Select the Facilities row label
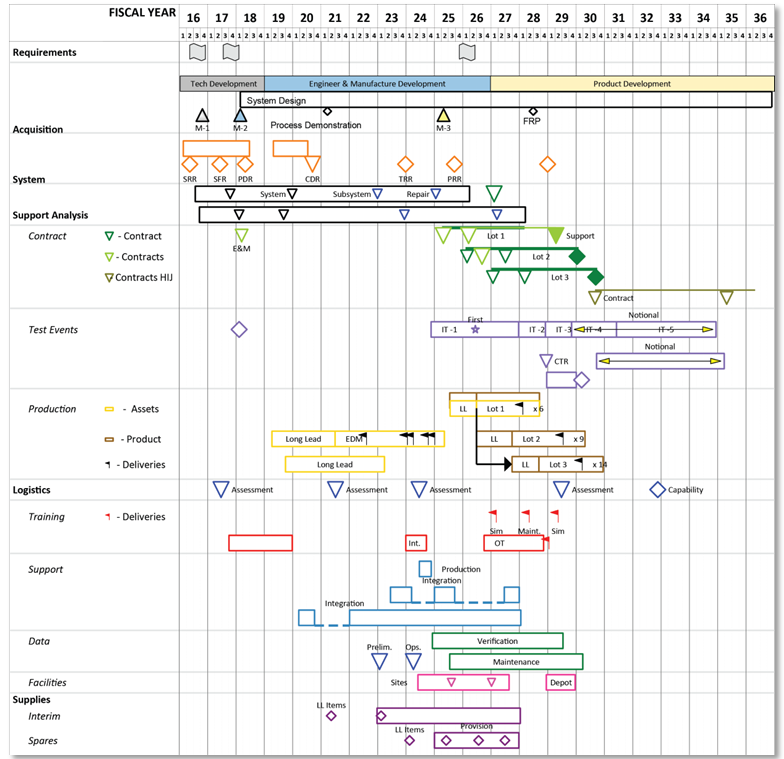This screenshot has width=784, height=759. pos(47,682)
